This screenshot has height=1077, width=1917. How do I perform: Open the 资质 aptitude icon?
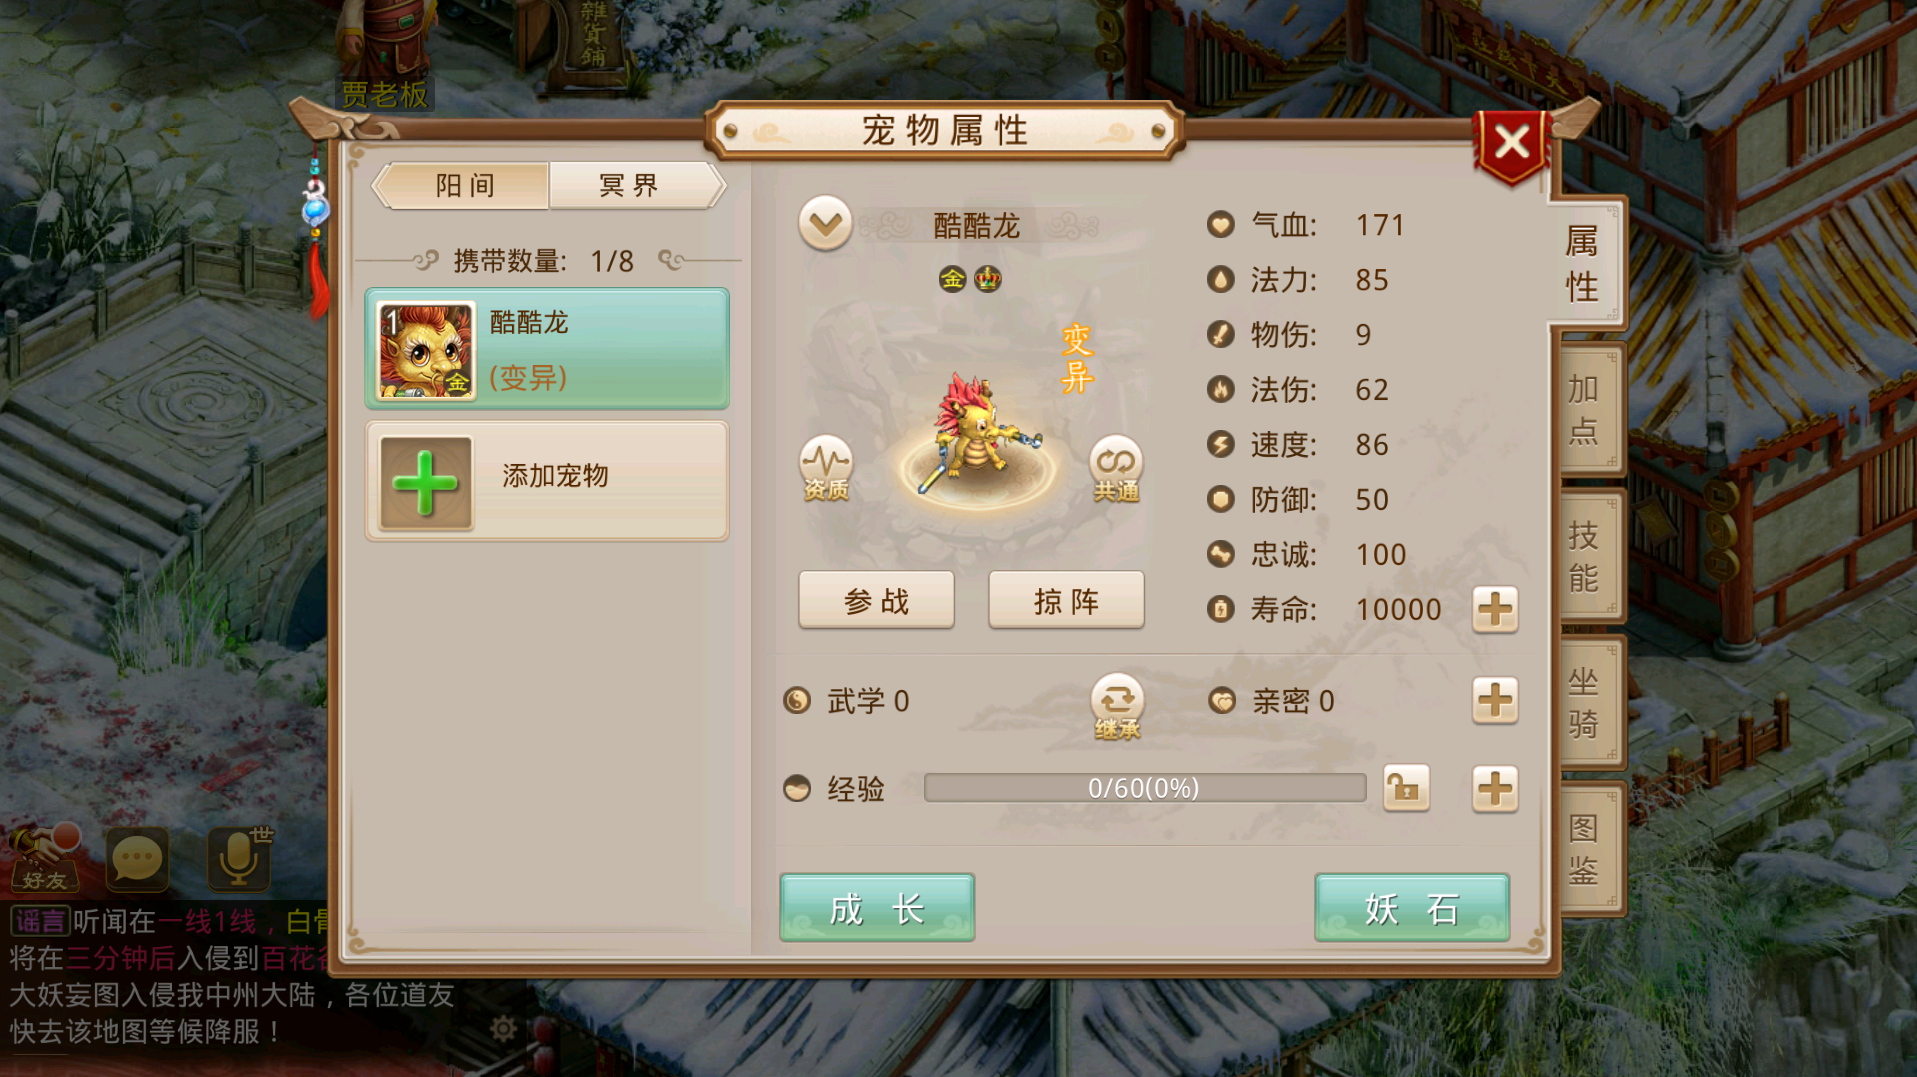coord(826,469)
